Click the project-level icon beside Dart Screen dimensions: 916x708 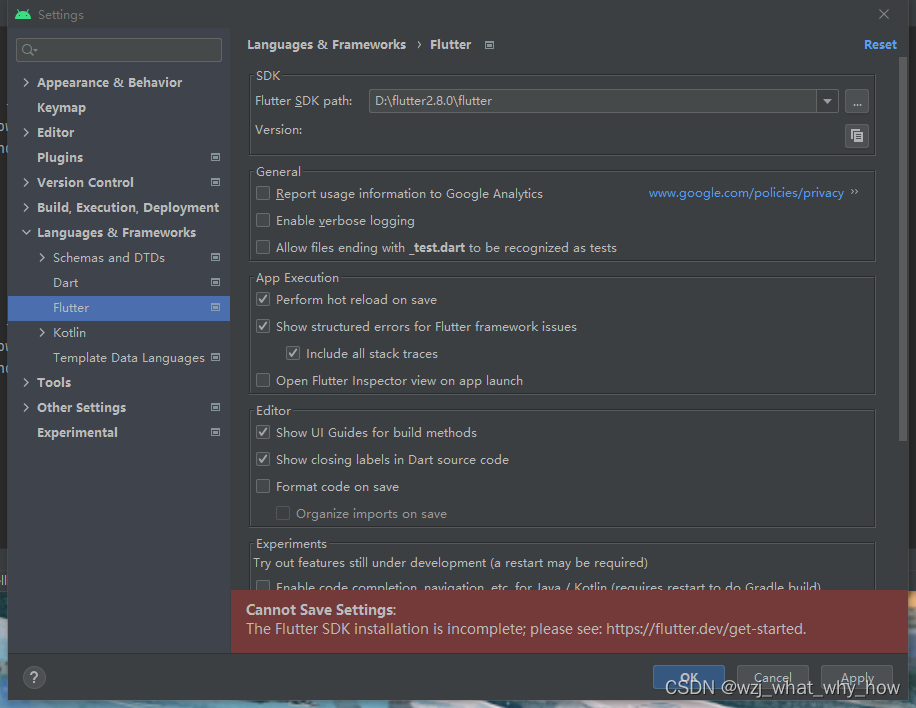coord(216,282)
